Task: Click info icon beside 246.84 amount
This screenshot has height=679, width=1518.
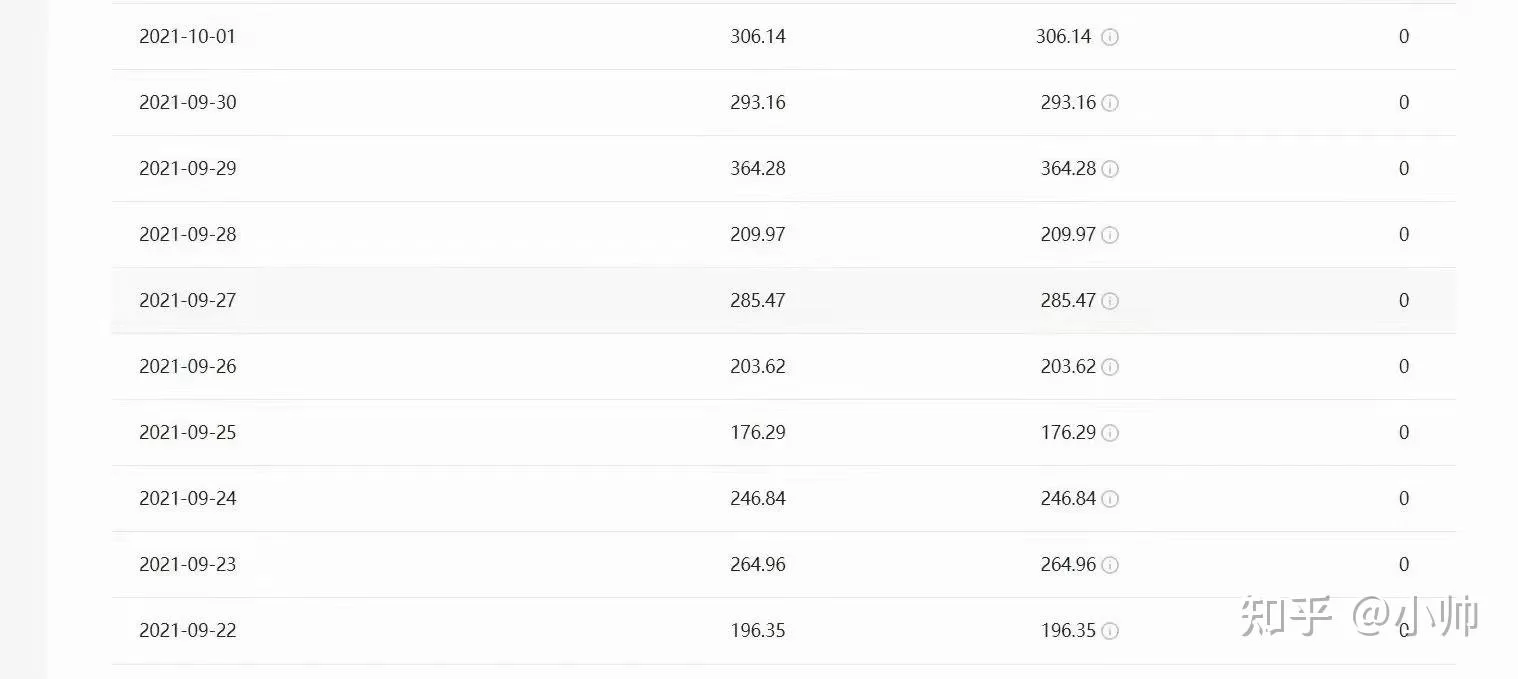Action: (1110, 499)
